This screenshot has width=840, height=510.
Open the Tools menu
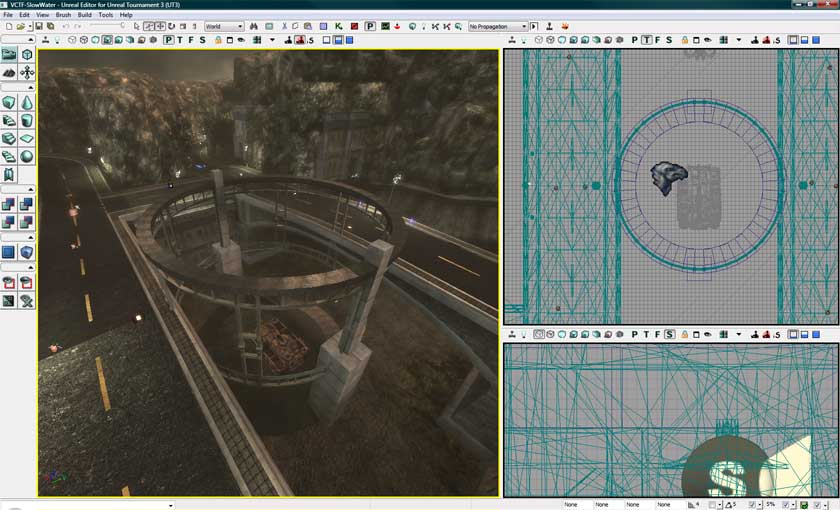(x=106, y=15)
